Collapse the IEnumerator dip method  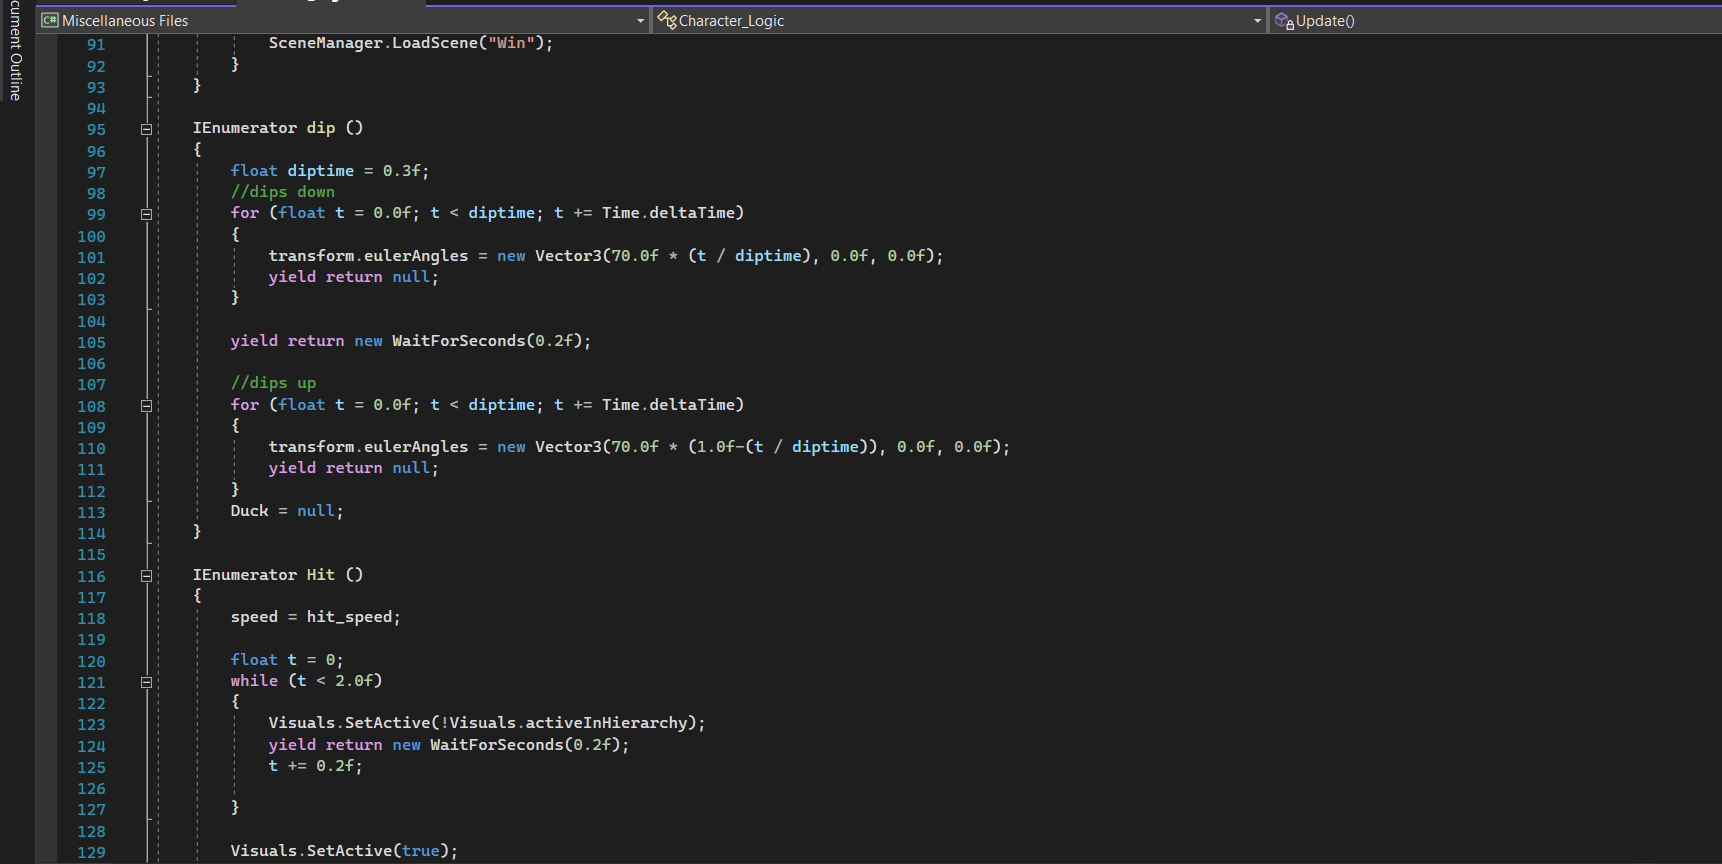(146, 129)
